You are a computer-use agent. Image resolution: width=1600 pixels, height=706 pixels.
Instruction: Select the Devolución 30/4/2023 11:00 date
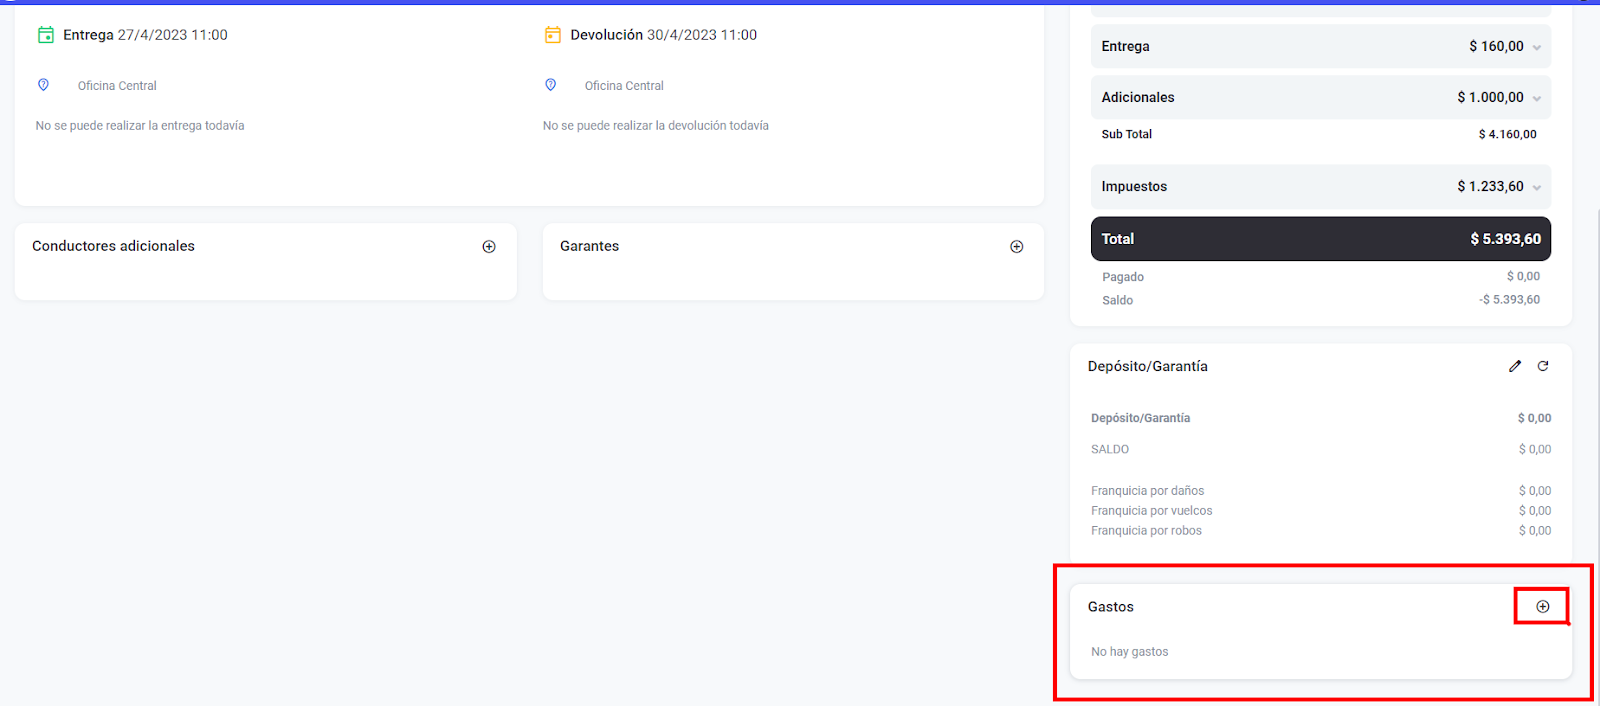[x=701, y=35]
